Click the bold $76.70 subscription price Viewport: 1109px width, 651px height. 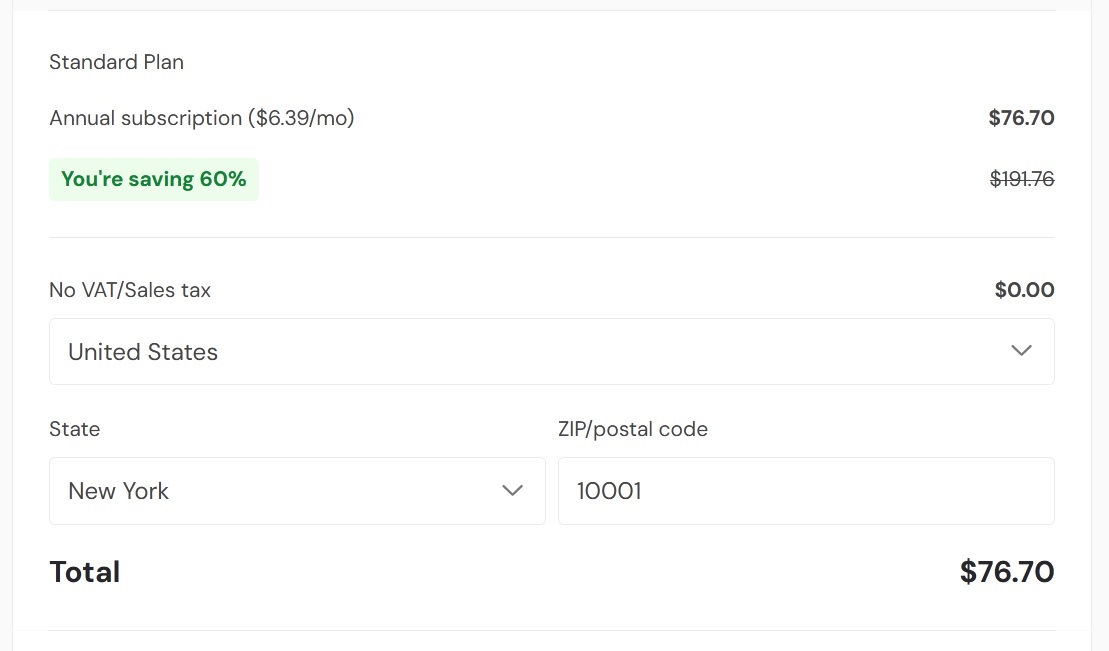coord(1021,118)
